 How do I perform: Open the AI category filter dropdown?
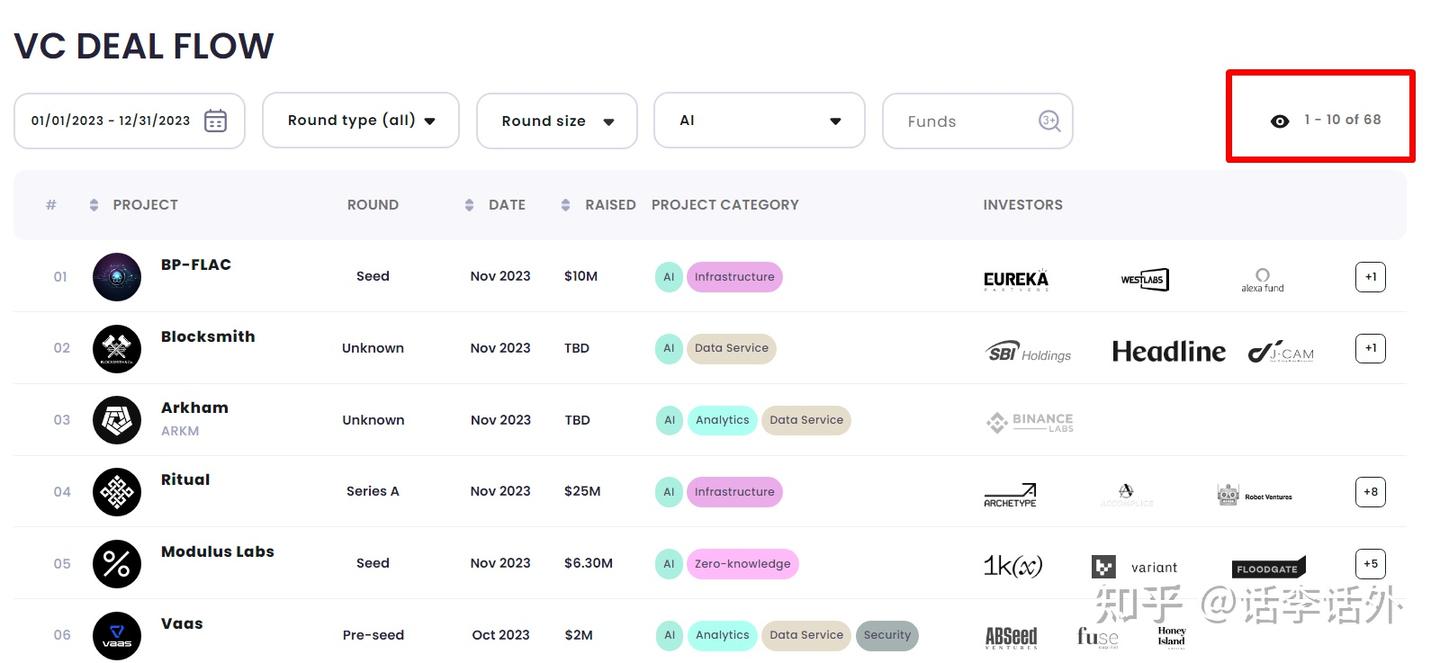[x=758, y=121]
